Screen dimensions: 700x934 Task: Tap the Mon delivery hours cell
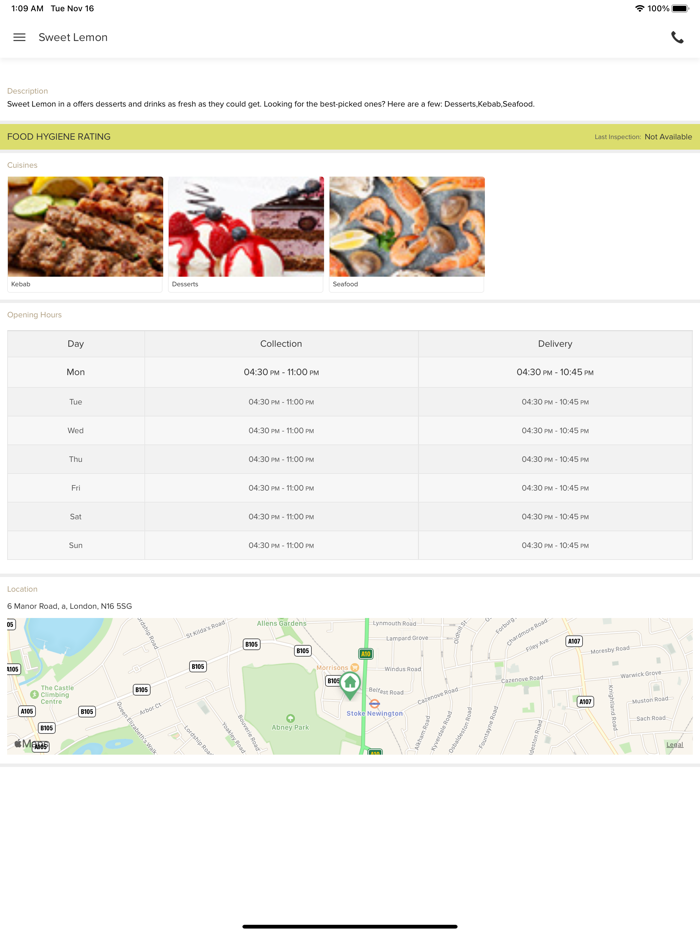click(555, 372)
